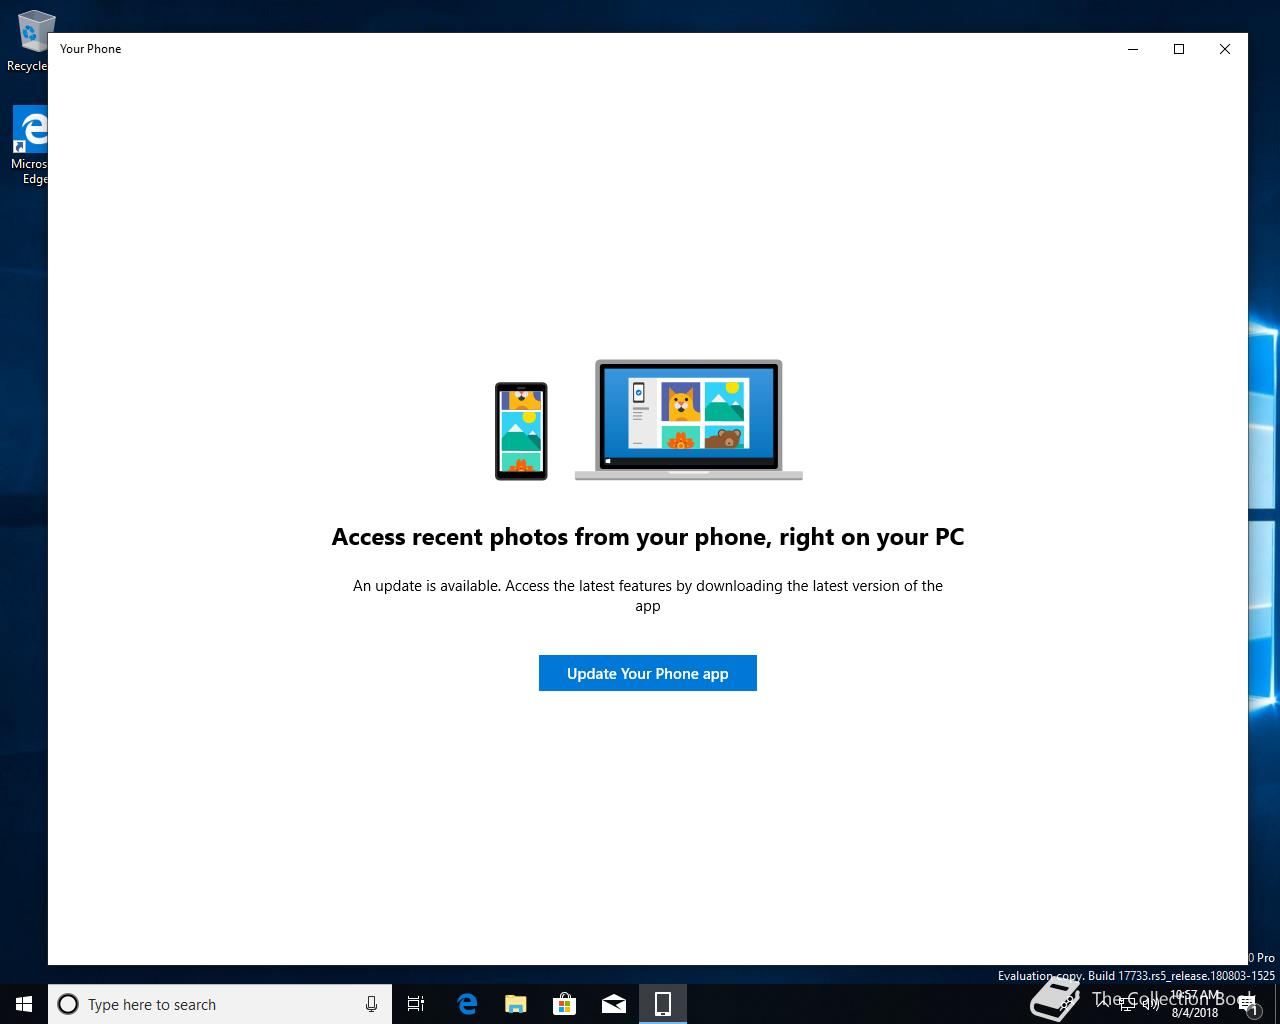
Task: Maximize the Your Phone window
Action: (1179, 49)
